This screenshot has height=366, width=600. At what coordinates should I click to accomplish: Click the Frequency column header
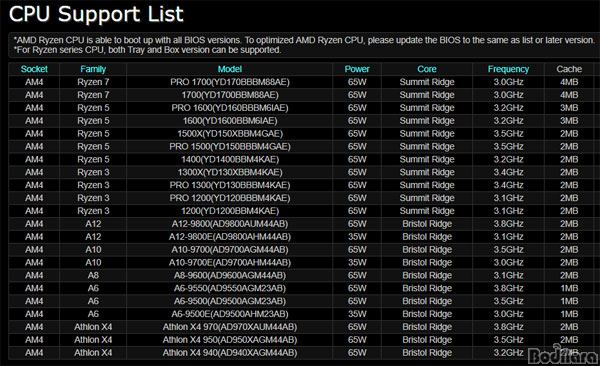coord(508,69)
